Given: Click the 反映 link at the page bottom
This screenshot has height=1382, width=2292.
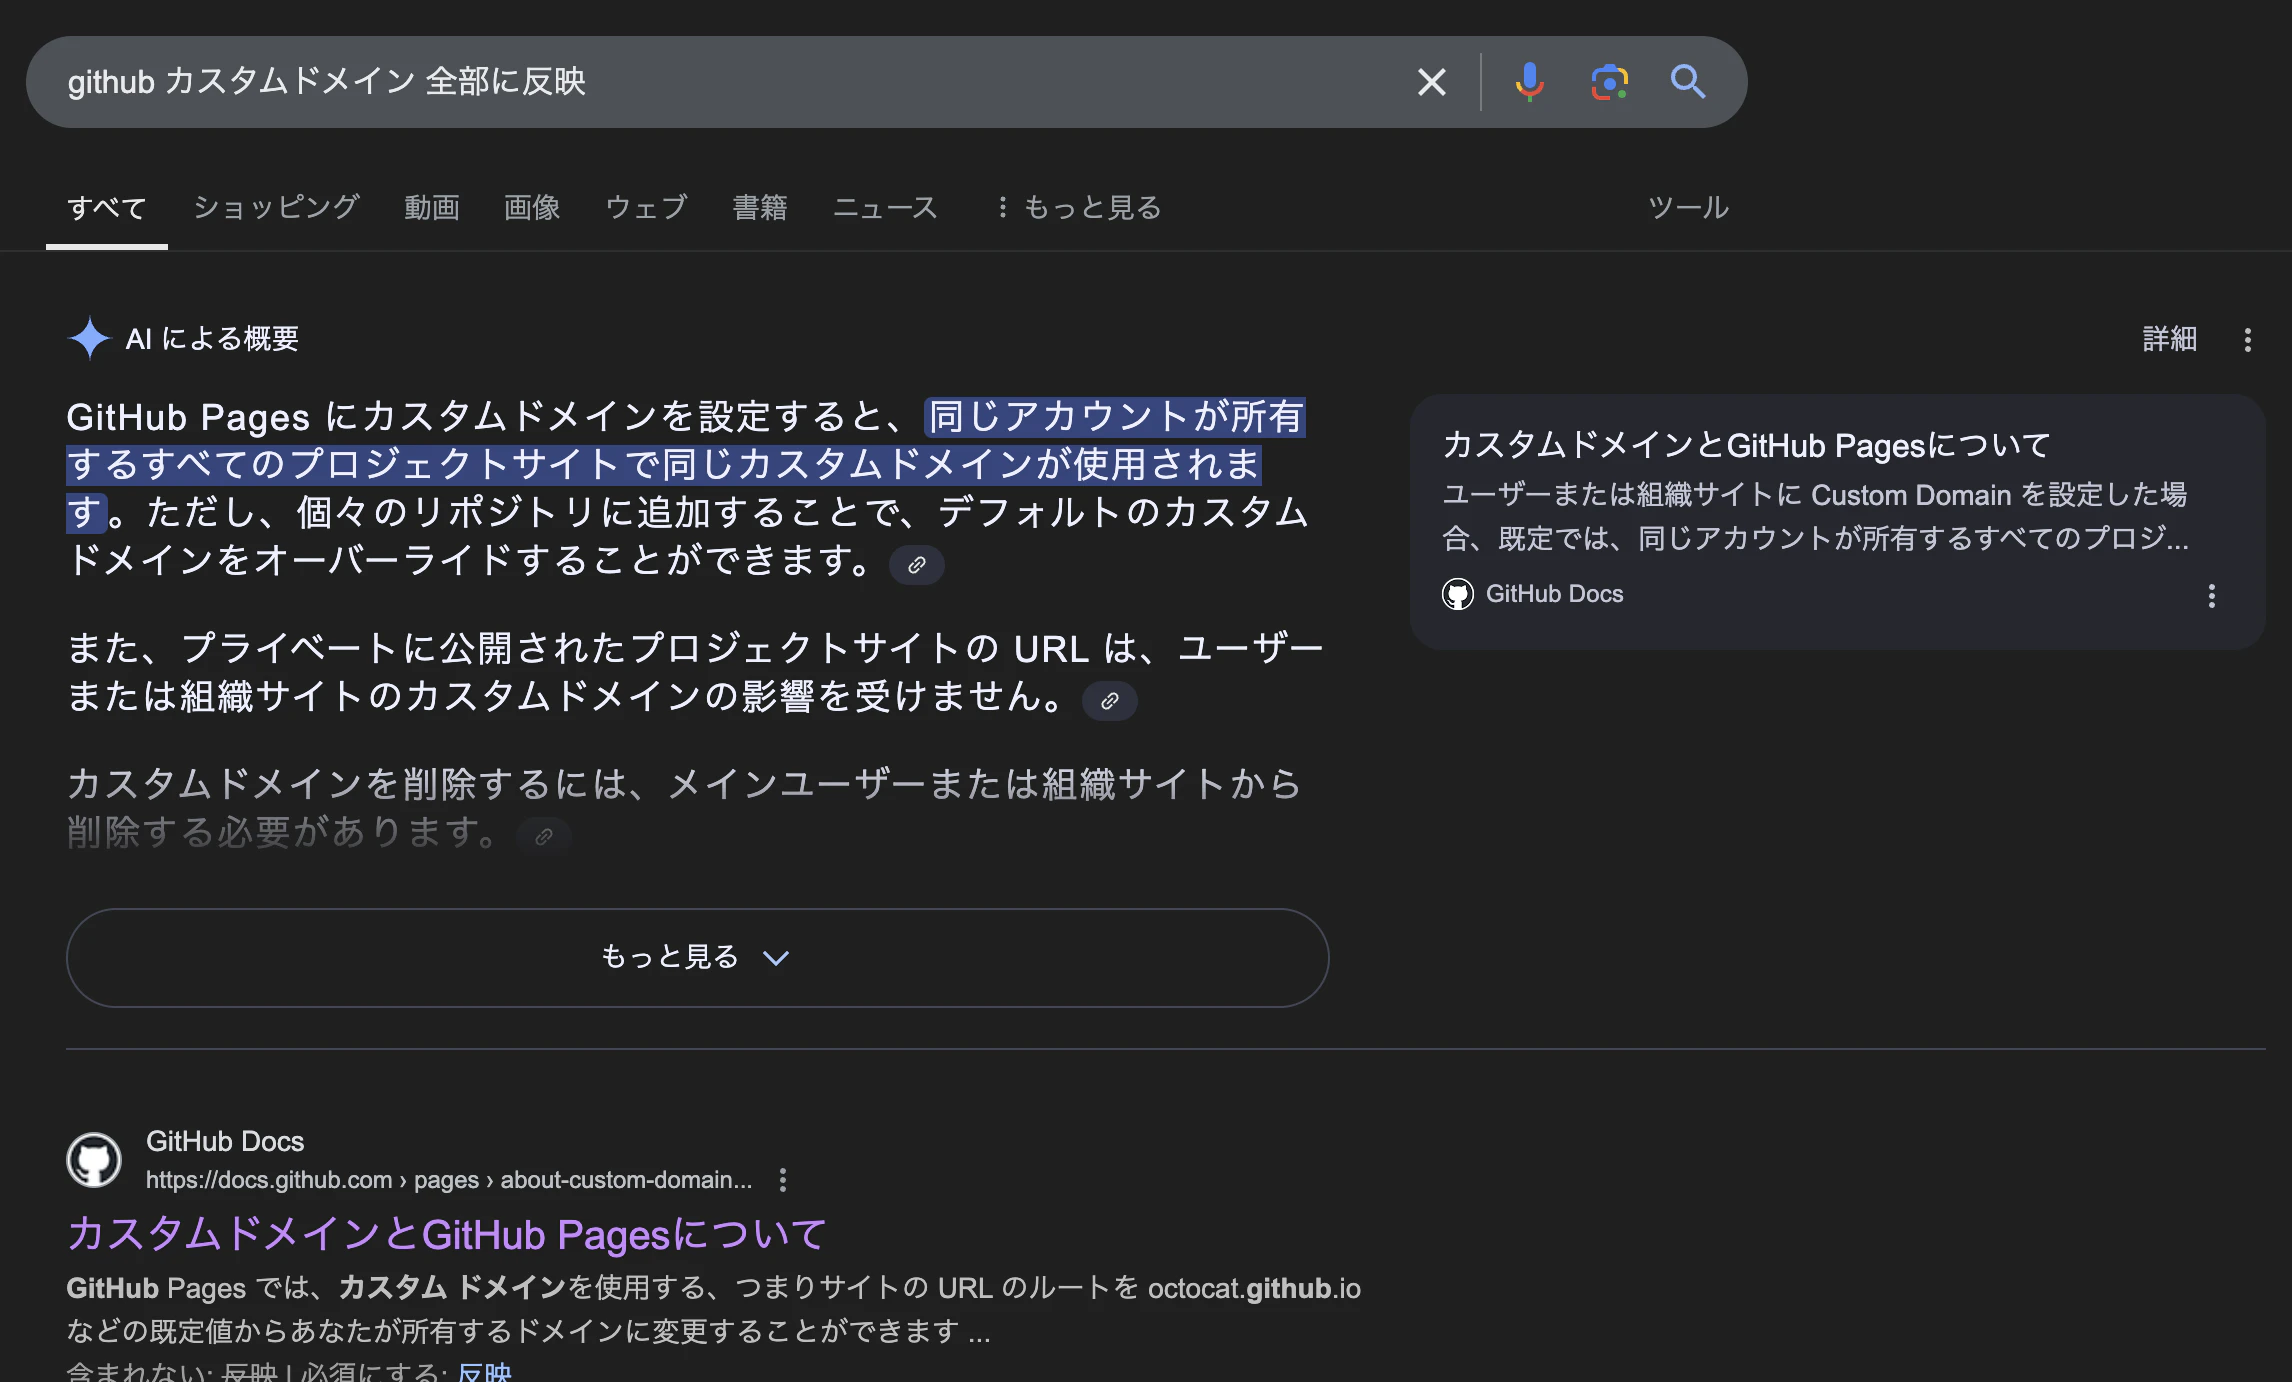Looking at the screenshot, I should tap(484, 1372).
